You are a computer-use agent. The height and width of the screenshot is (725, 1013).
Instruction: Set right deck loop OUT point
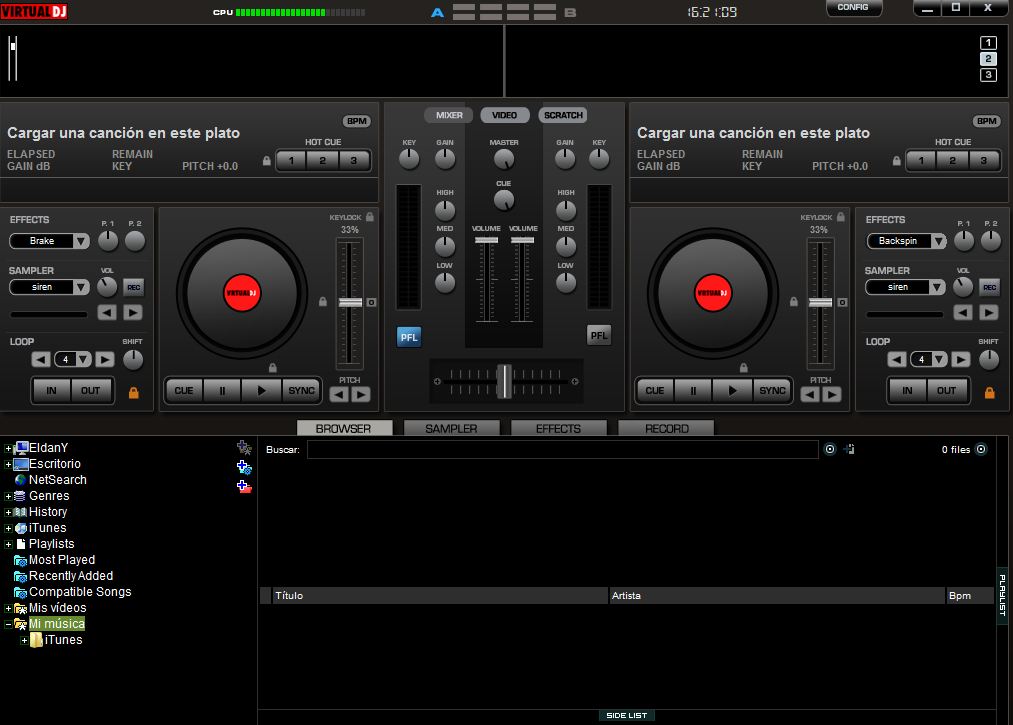pyautogui.click(x=946, y=391)
